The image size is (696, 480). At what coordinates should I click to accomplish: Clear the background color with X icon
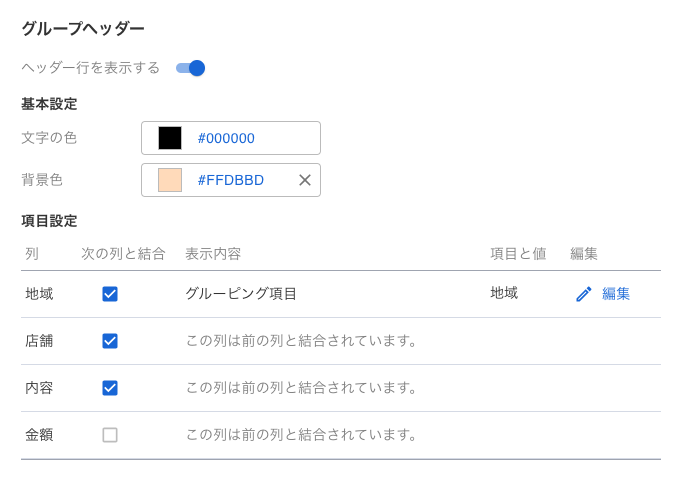point(304,180)
